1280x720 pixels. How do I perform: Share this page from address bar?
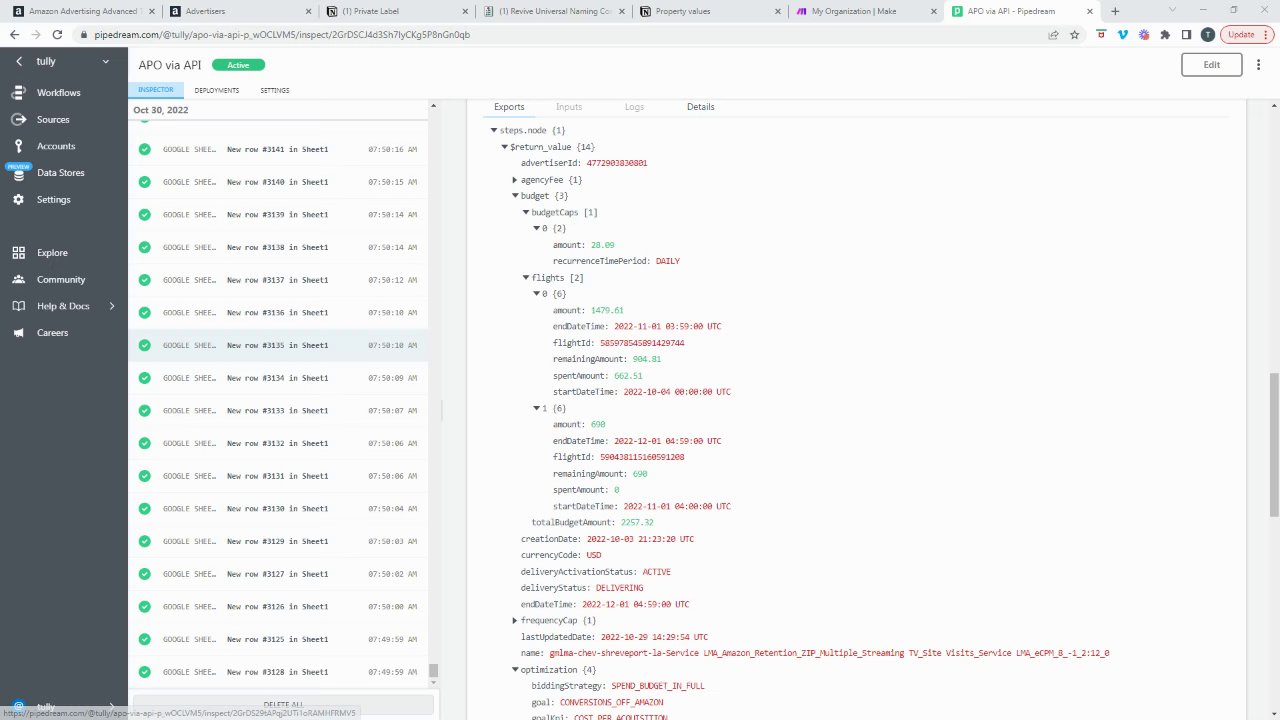click(1053, 34)
